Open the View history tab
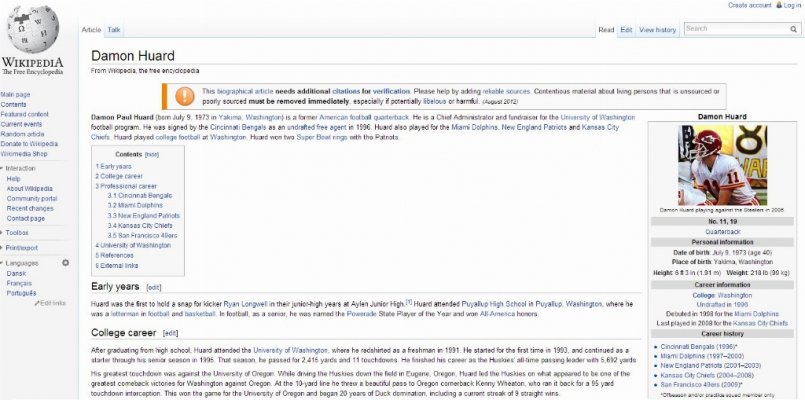 point(657,30)
